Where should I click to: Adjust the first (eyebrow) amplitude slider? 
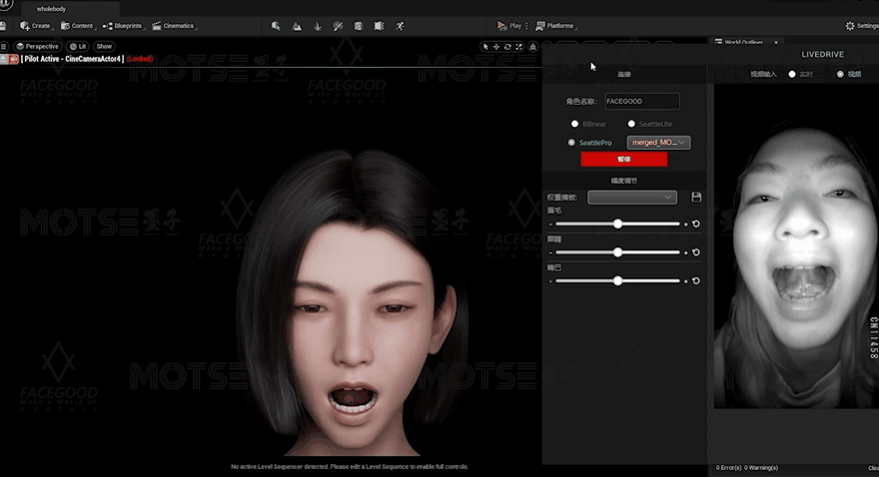click(x=618, y=224)
